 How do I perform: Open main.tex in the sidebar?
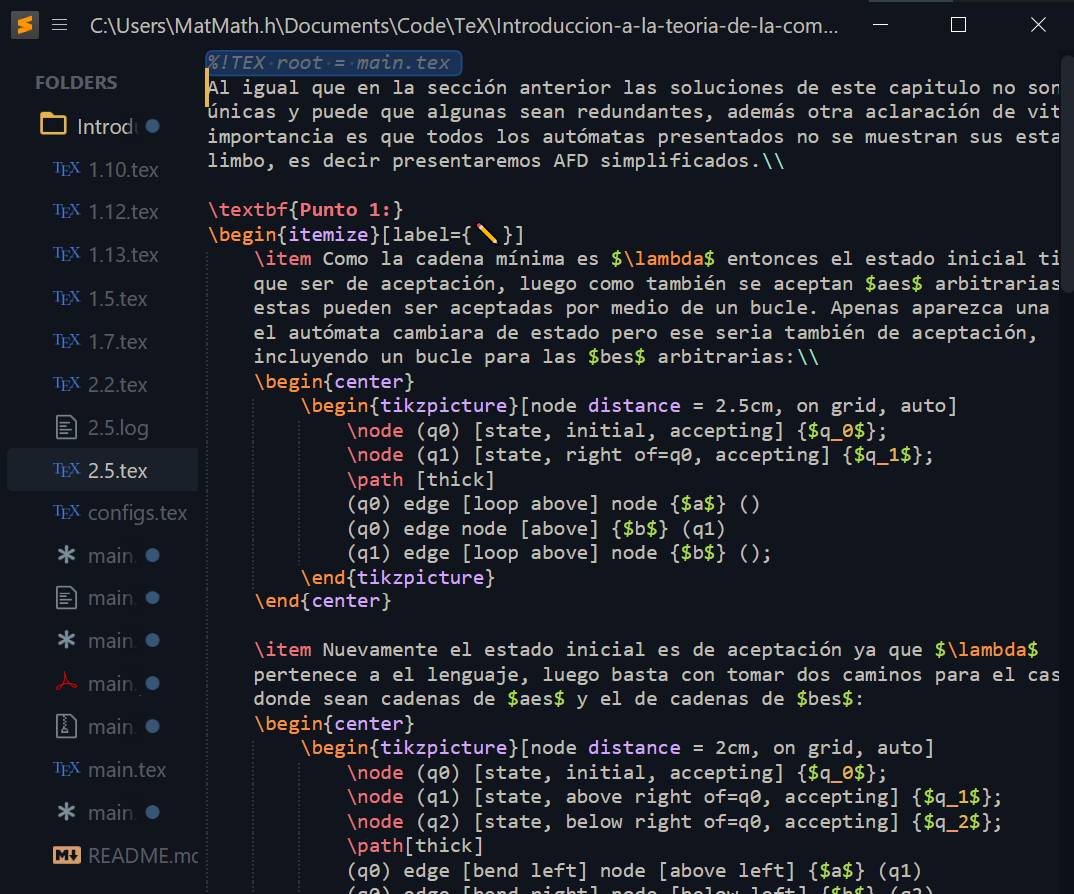127,769
